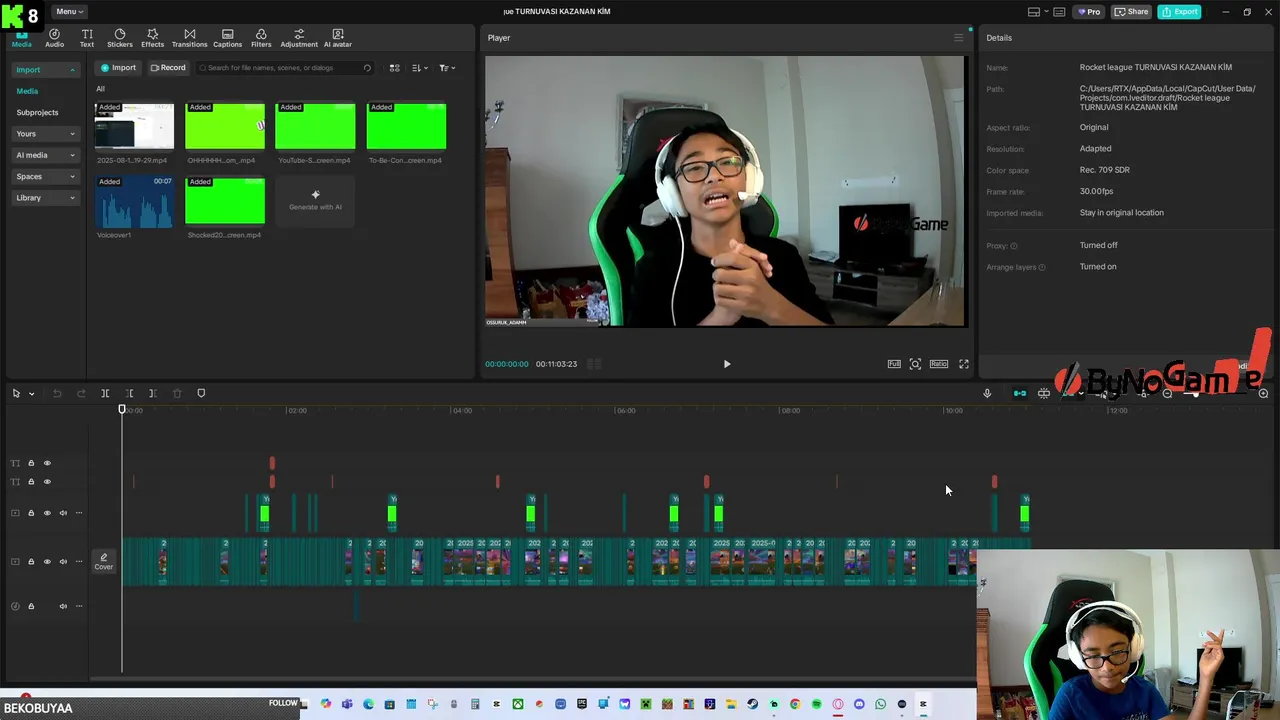Switch to the Audio tab
Image resolution: width=1280 pixels, height=720 pixels.
click(x=54, y=38)
